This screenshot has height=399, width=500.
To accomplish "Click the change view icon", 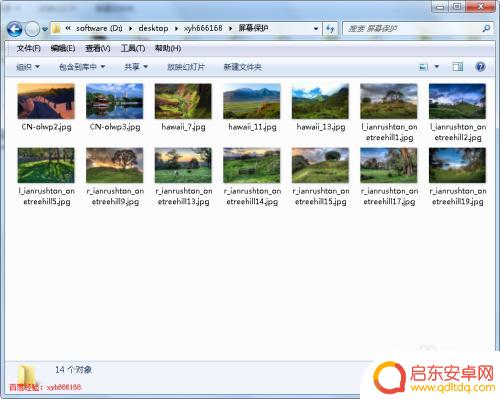I will pyautogui.click(x=423, y=67).
